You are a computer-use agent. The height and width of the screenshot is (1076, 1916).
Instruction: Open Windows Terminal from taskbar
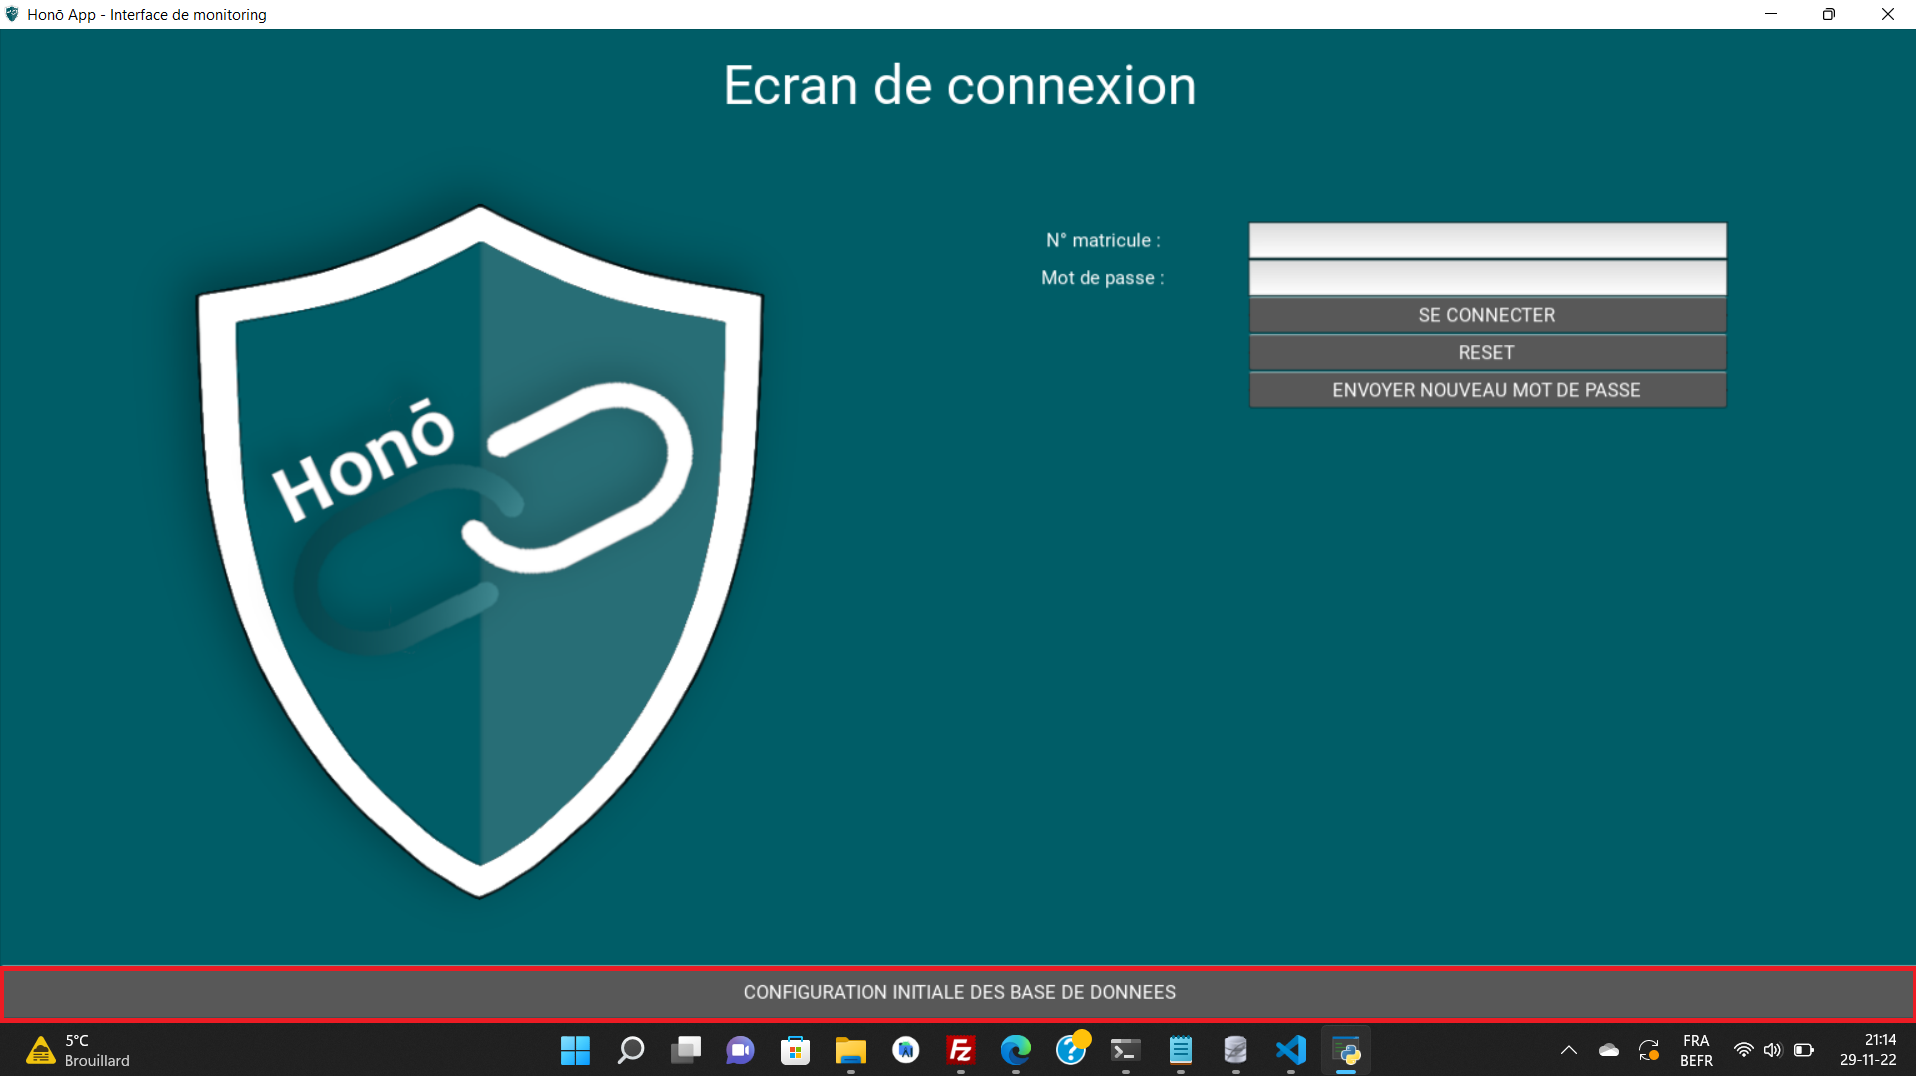coord(1125,1050)
